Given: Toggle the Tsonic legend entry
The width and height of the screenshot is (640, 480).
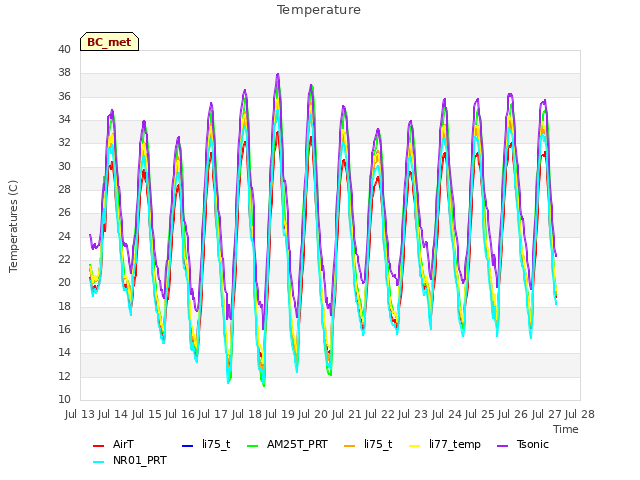Looking at the screenshot, I should (523, 444).
